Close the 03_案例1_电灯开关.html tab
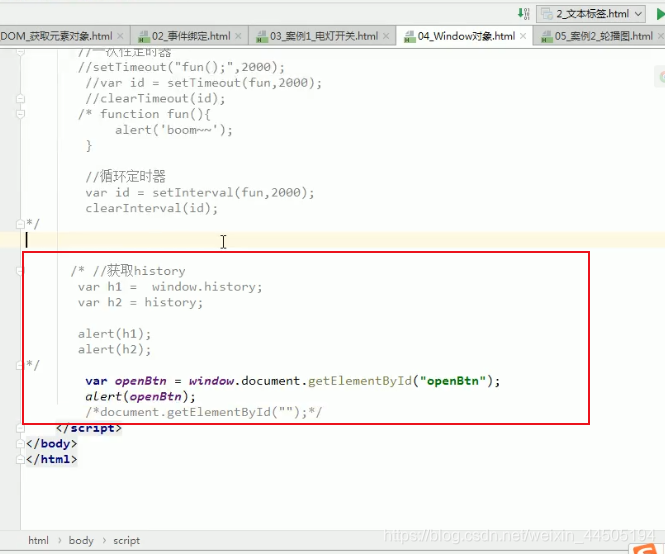This screenshot has height=554, width=665. [386, 36]
